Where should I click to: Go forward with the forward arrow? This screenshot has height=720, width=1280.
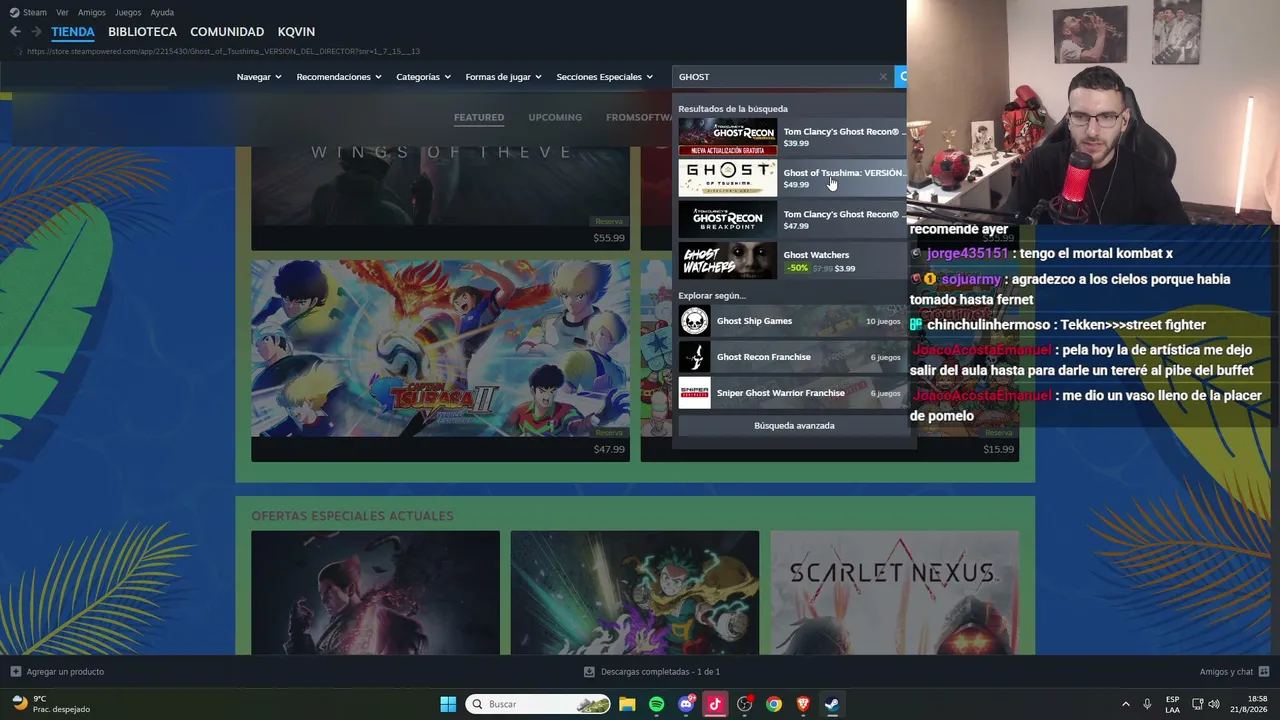(36, 32)
